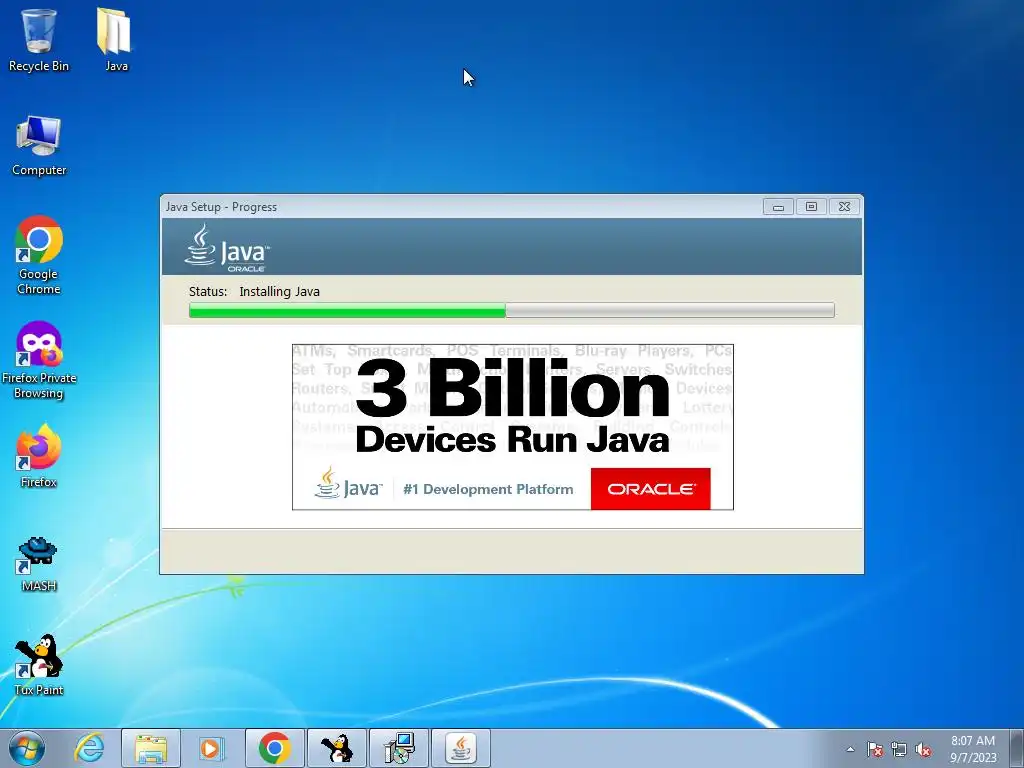
Task: Click the Java Setup taskbar button
Action: pyautogui.click(x=460, y=748)
